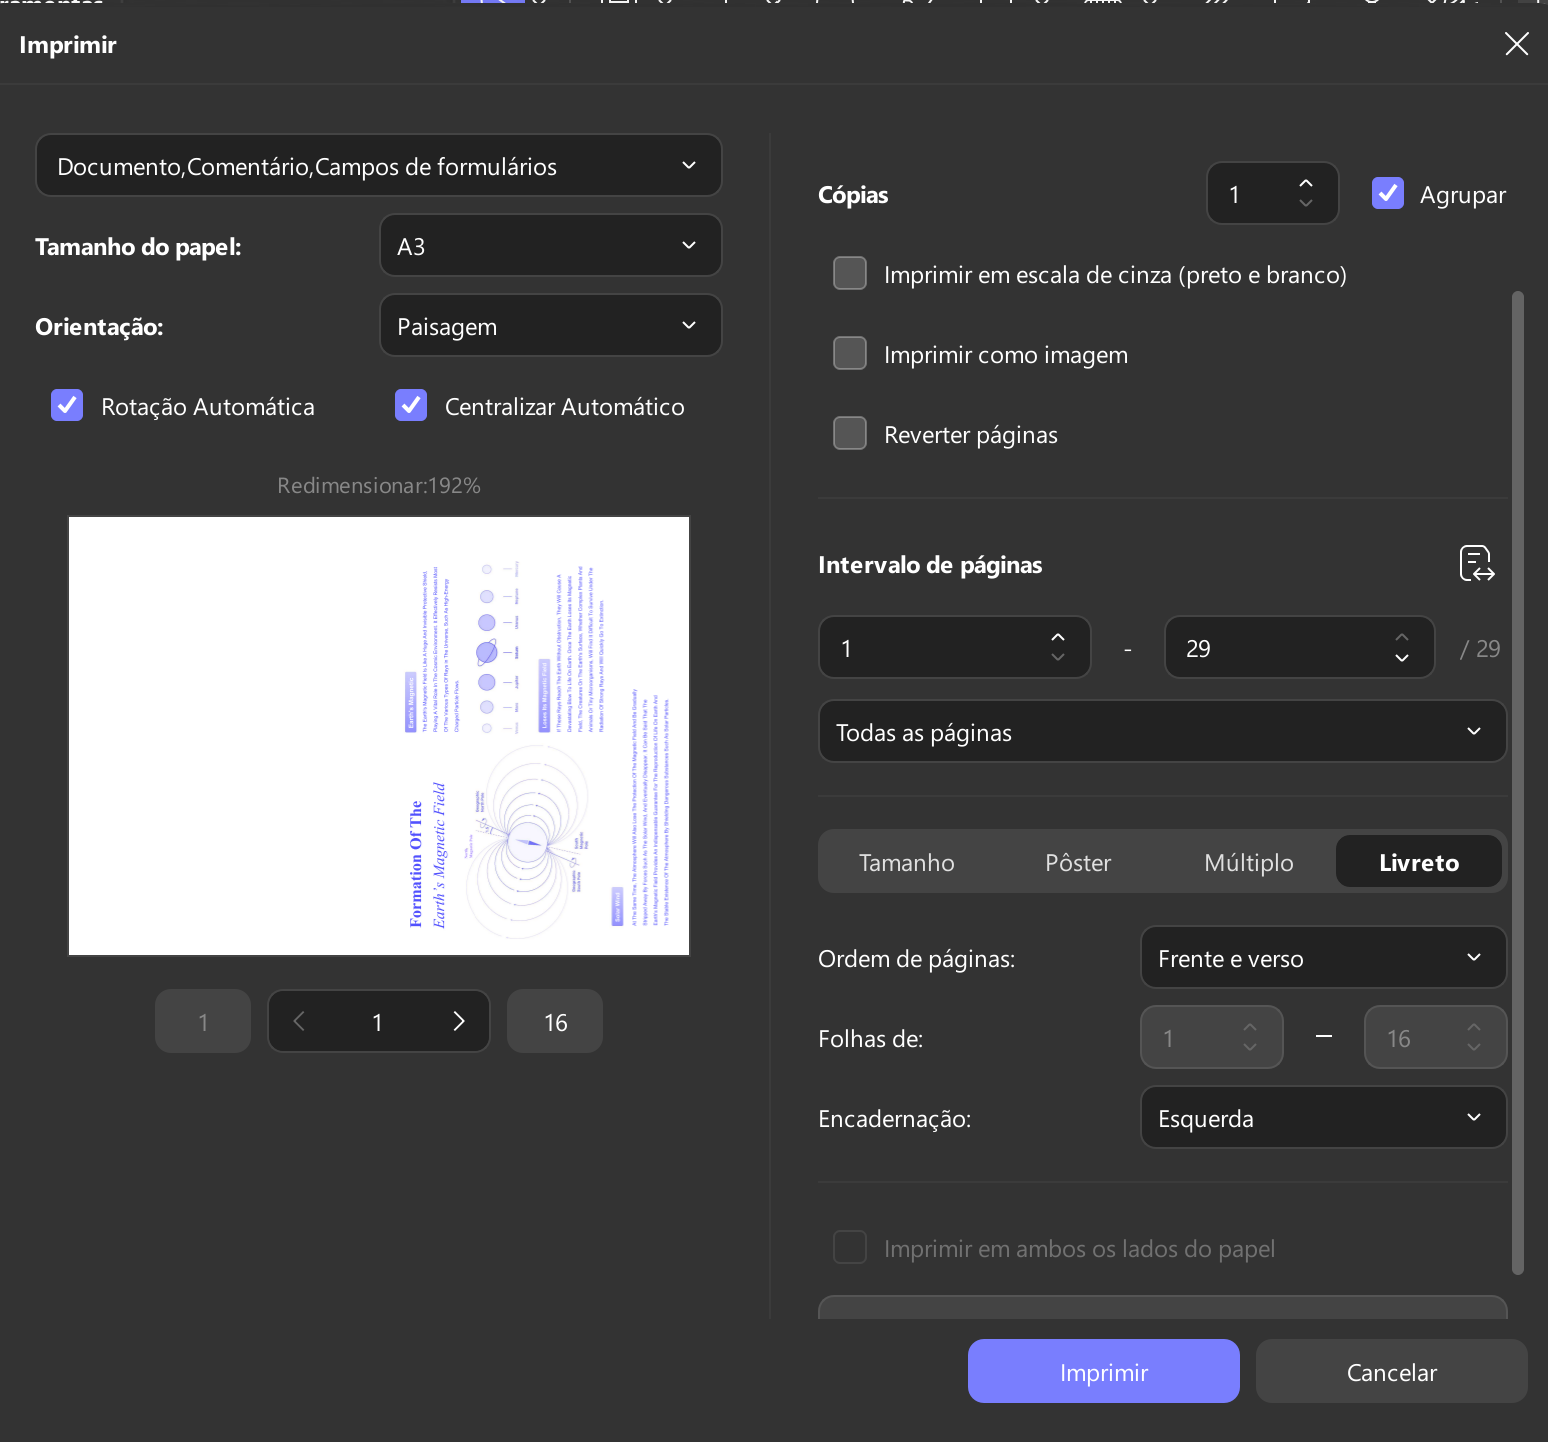
Task: Open the Orientação Paisagem dropdown
Action: point(551,325)
